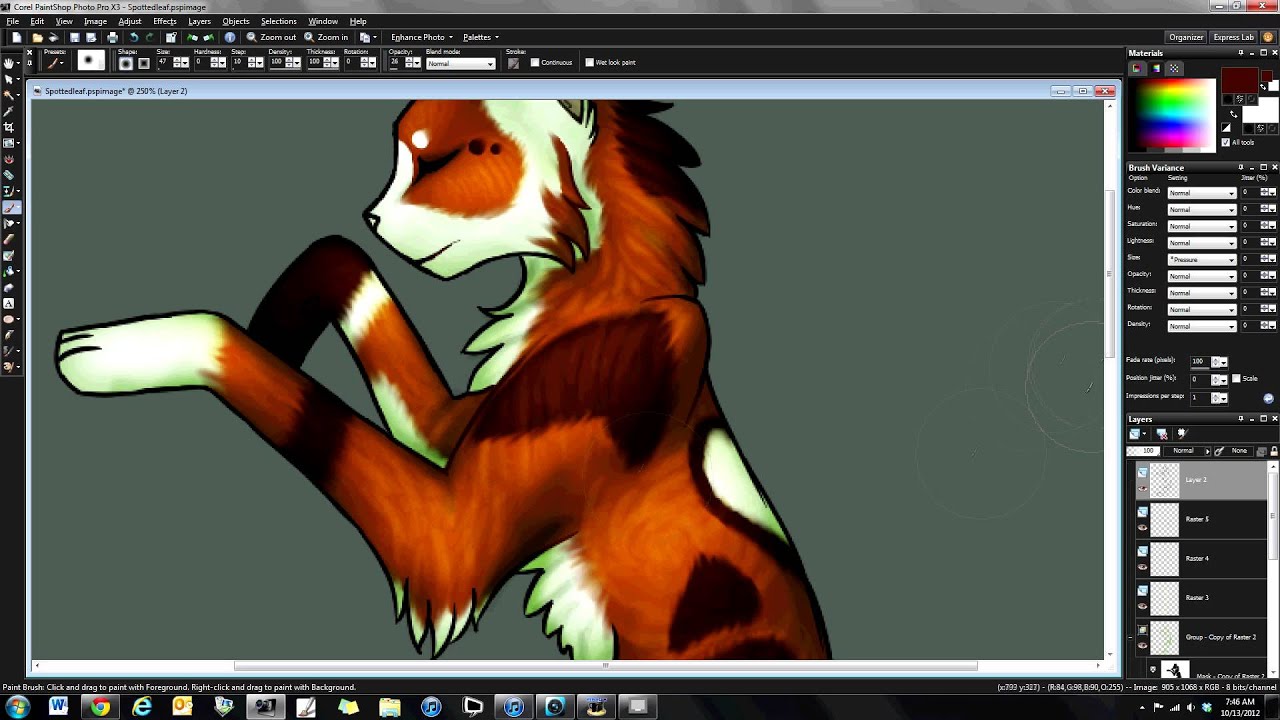Select the Pick arrow tool
The width and height of the screenshot is (1280, 720).
[x=9, y=79]
